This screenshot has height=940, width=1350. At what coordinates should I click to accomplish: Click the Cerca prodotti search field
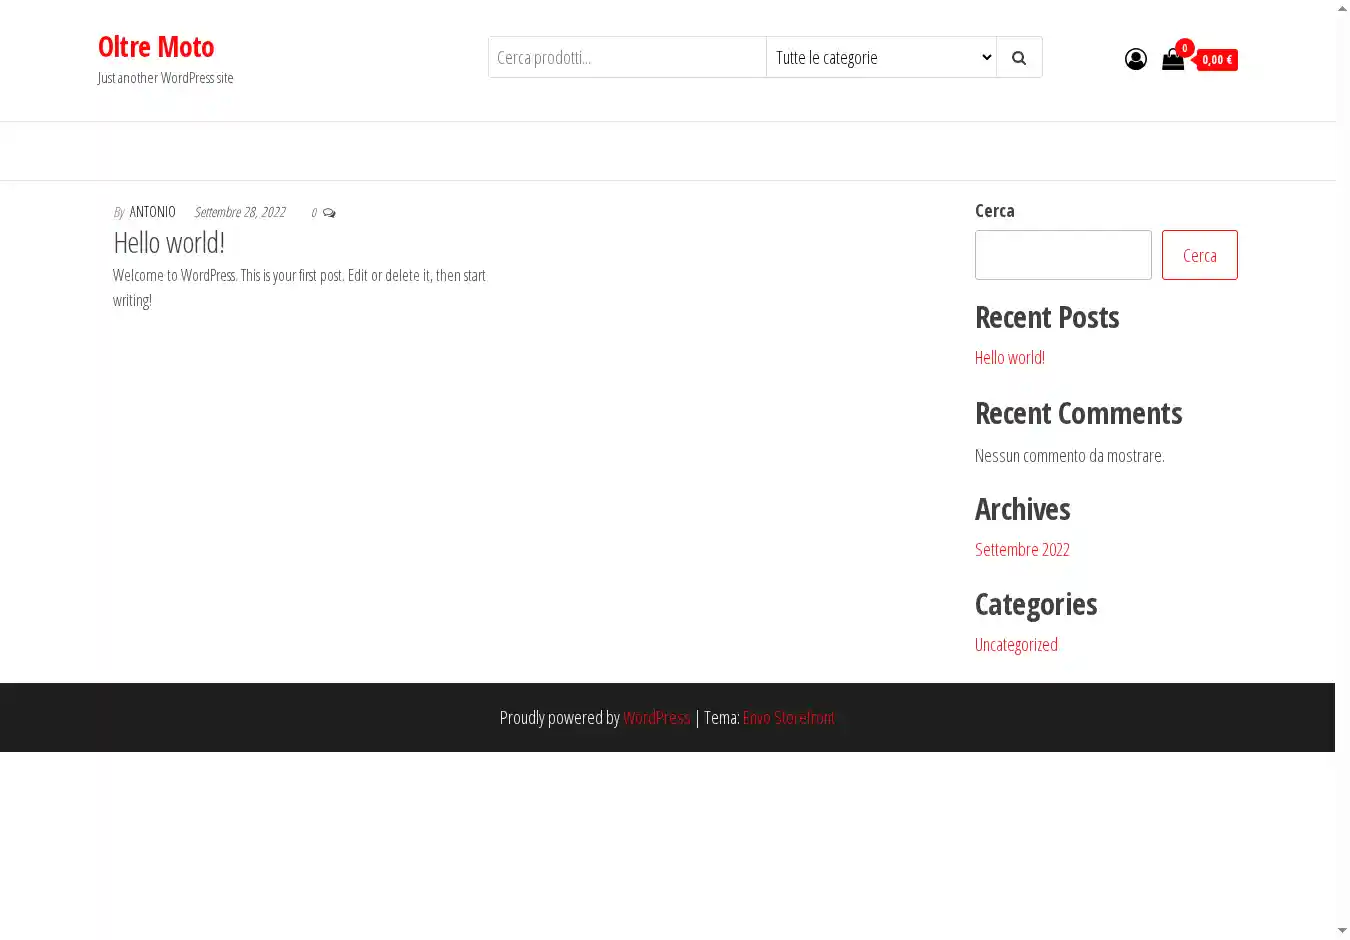coord(627,58)
